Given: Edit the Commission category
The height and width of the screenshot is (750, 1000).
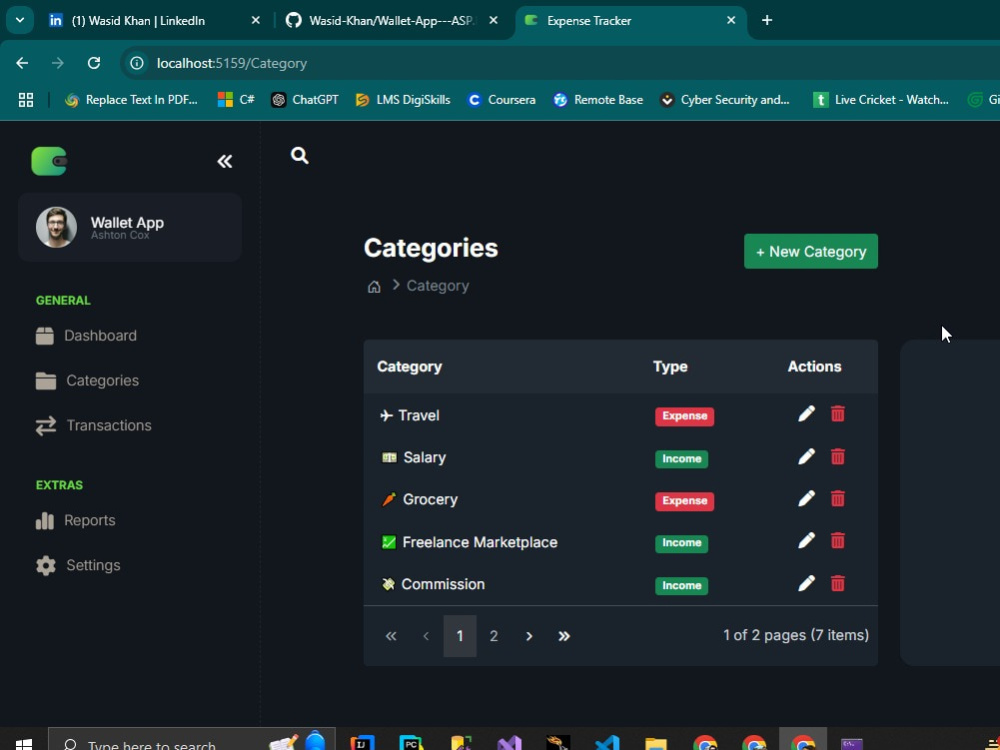Looking at the screenshot, I should 806,583.
